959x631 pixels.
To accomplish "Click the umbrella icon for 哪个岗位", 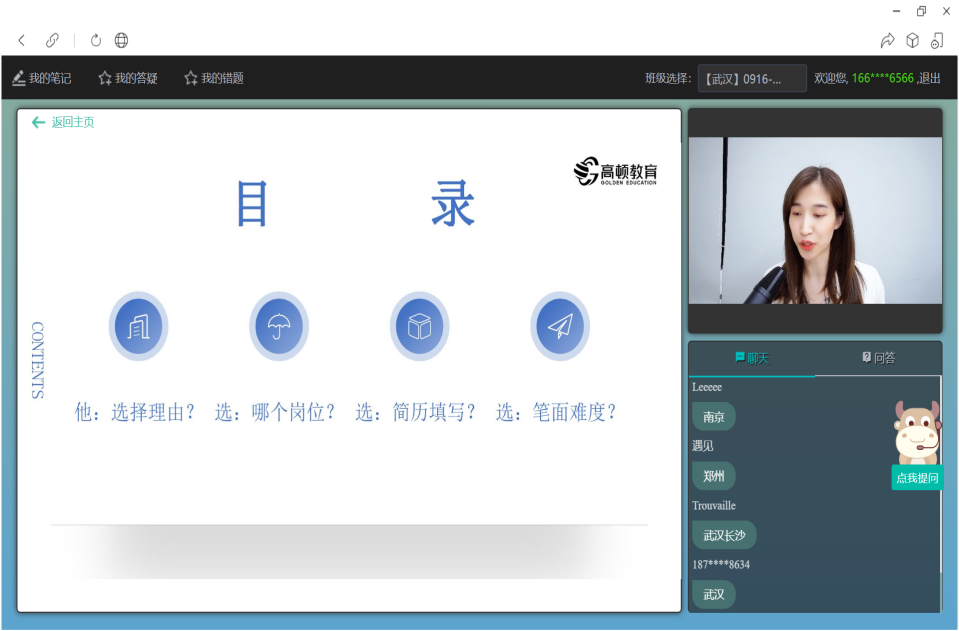I will pyautogui.click(x=279, y=326).
